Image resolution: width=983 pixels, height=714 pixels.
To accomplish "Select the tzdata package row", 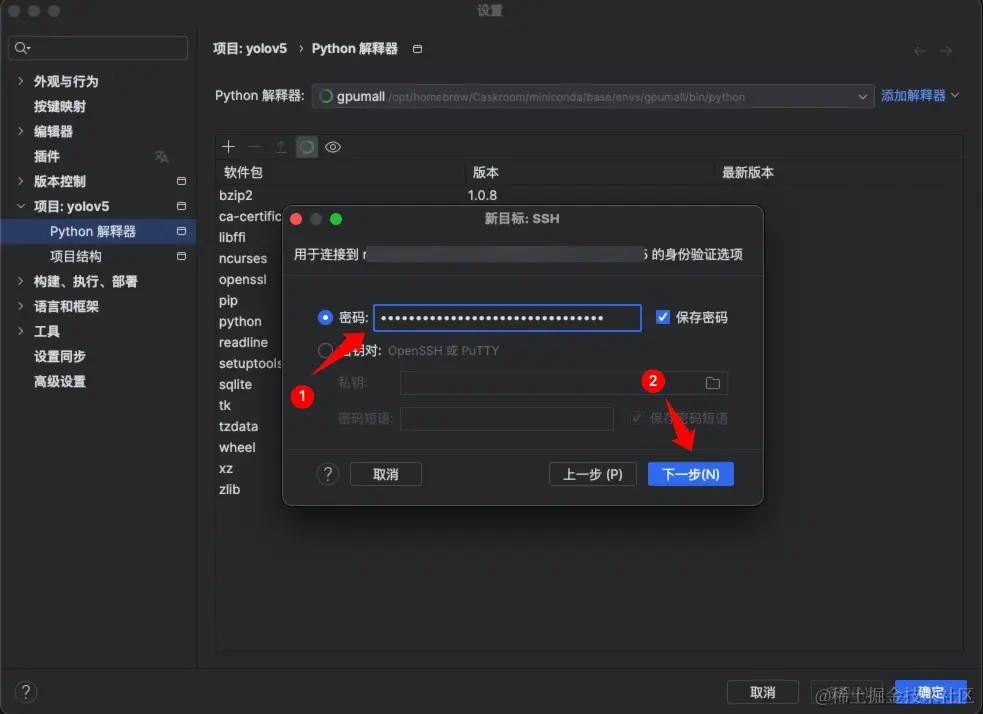I will click(238, 426).
